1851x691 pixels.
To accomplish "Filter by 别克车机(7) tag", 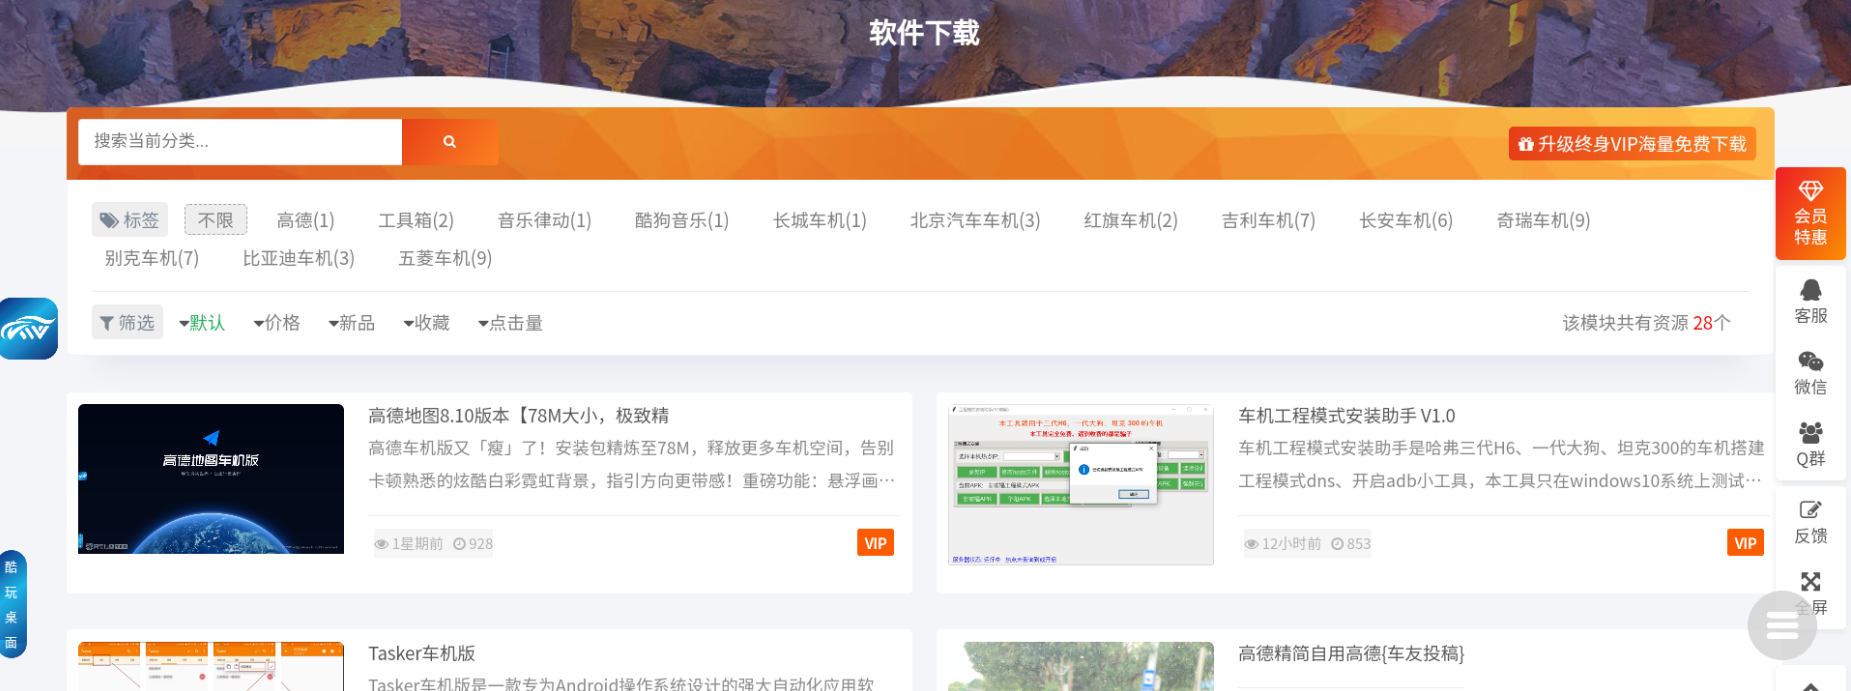I will pos(152,258).
